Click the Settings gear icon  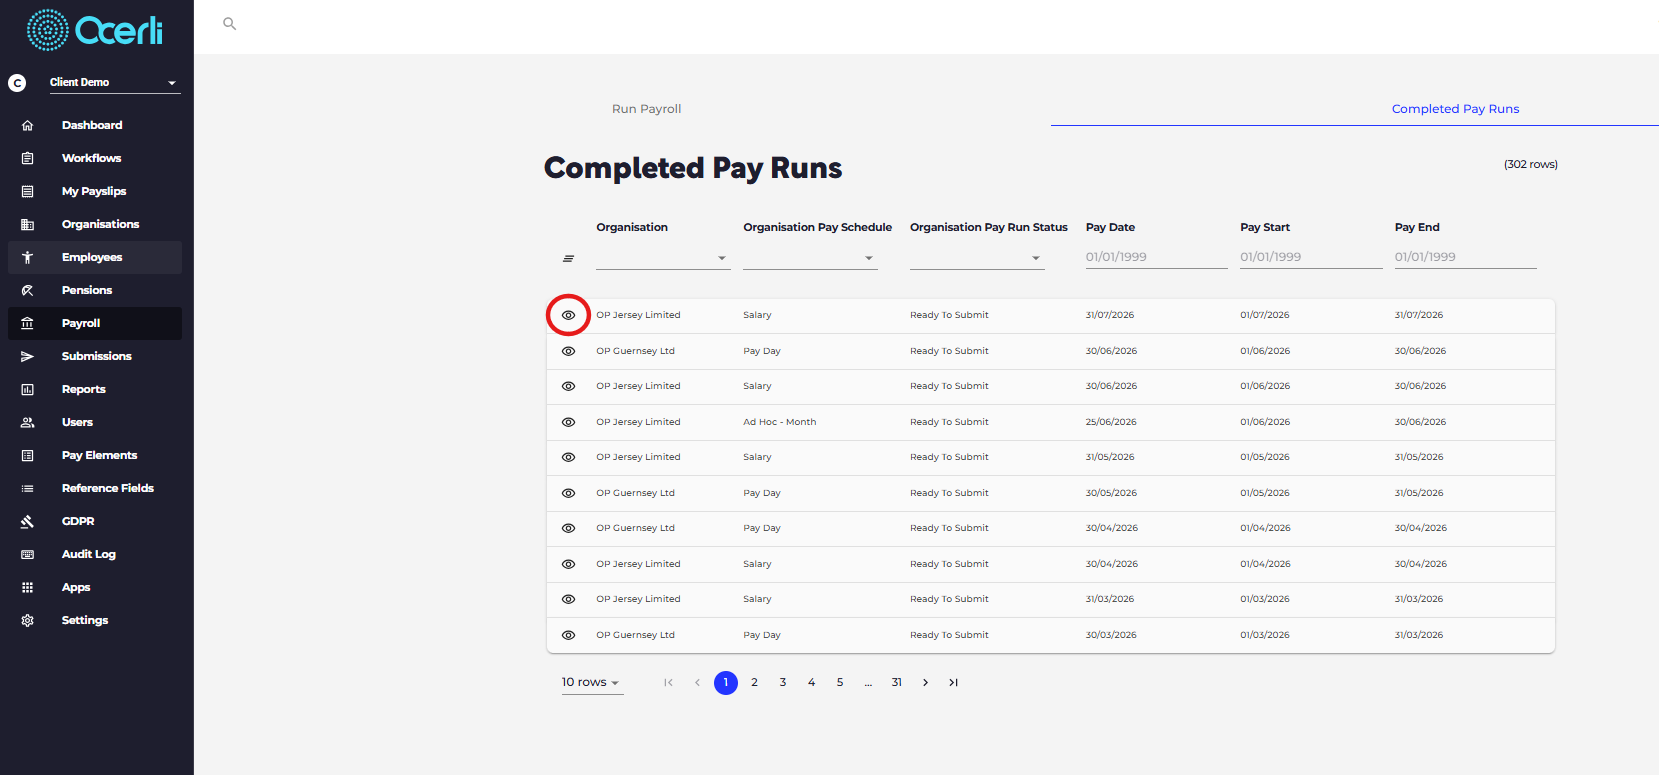click(x=27, y=620)
